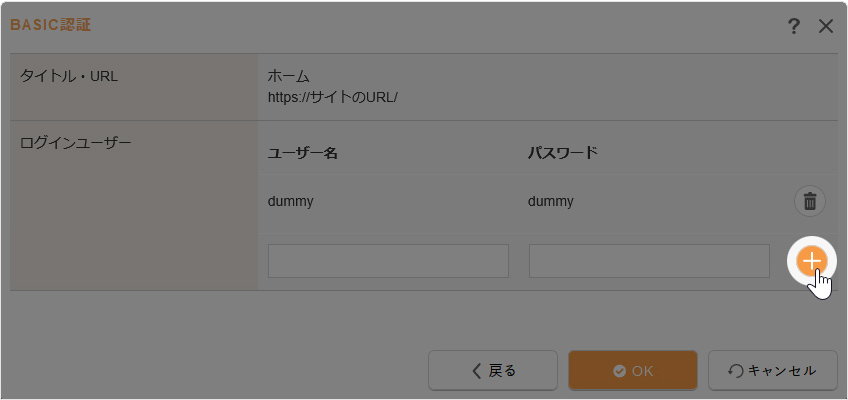848x400 pixels.
Task: Click the BASIC認証 dialog title
Action: pyautogui.click(x=51, y=25)
